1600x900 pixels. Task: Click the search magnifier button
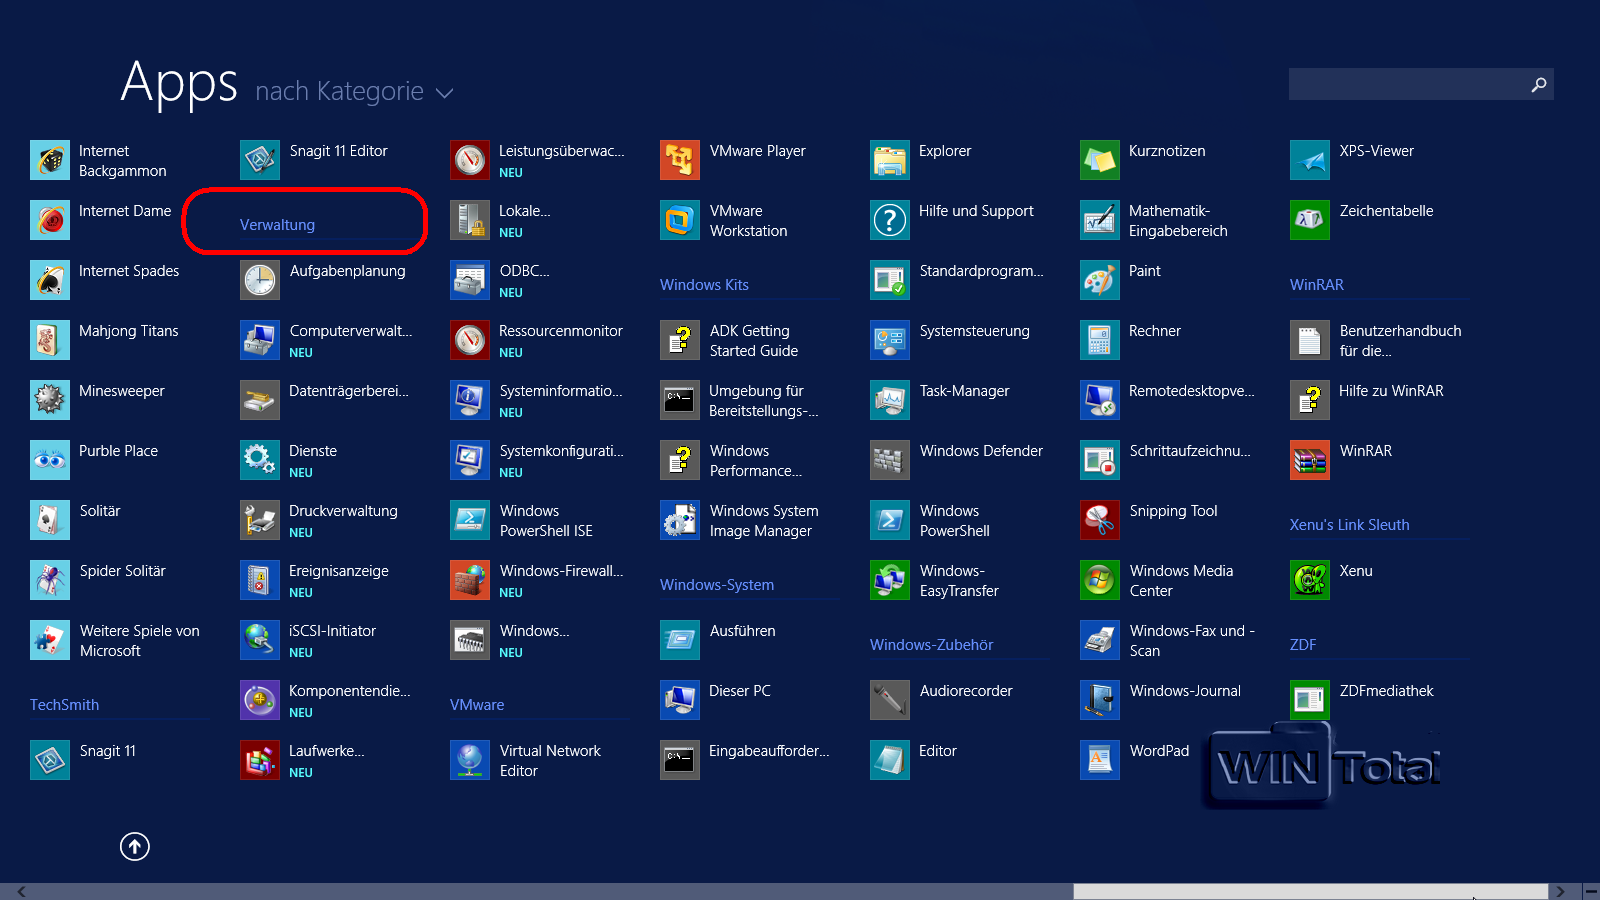(1538, 85)
